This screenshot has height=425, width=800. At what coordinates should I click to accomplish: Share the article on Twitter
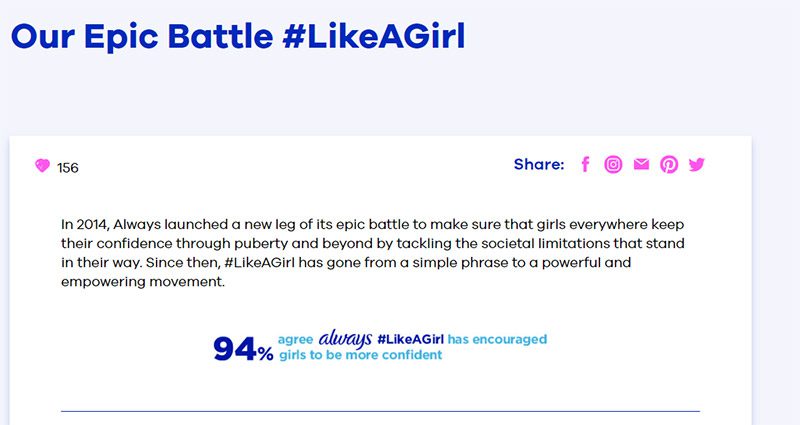coord(696,164)
